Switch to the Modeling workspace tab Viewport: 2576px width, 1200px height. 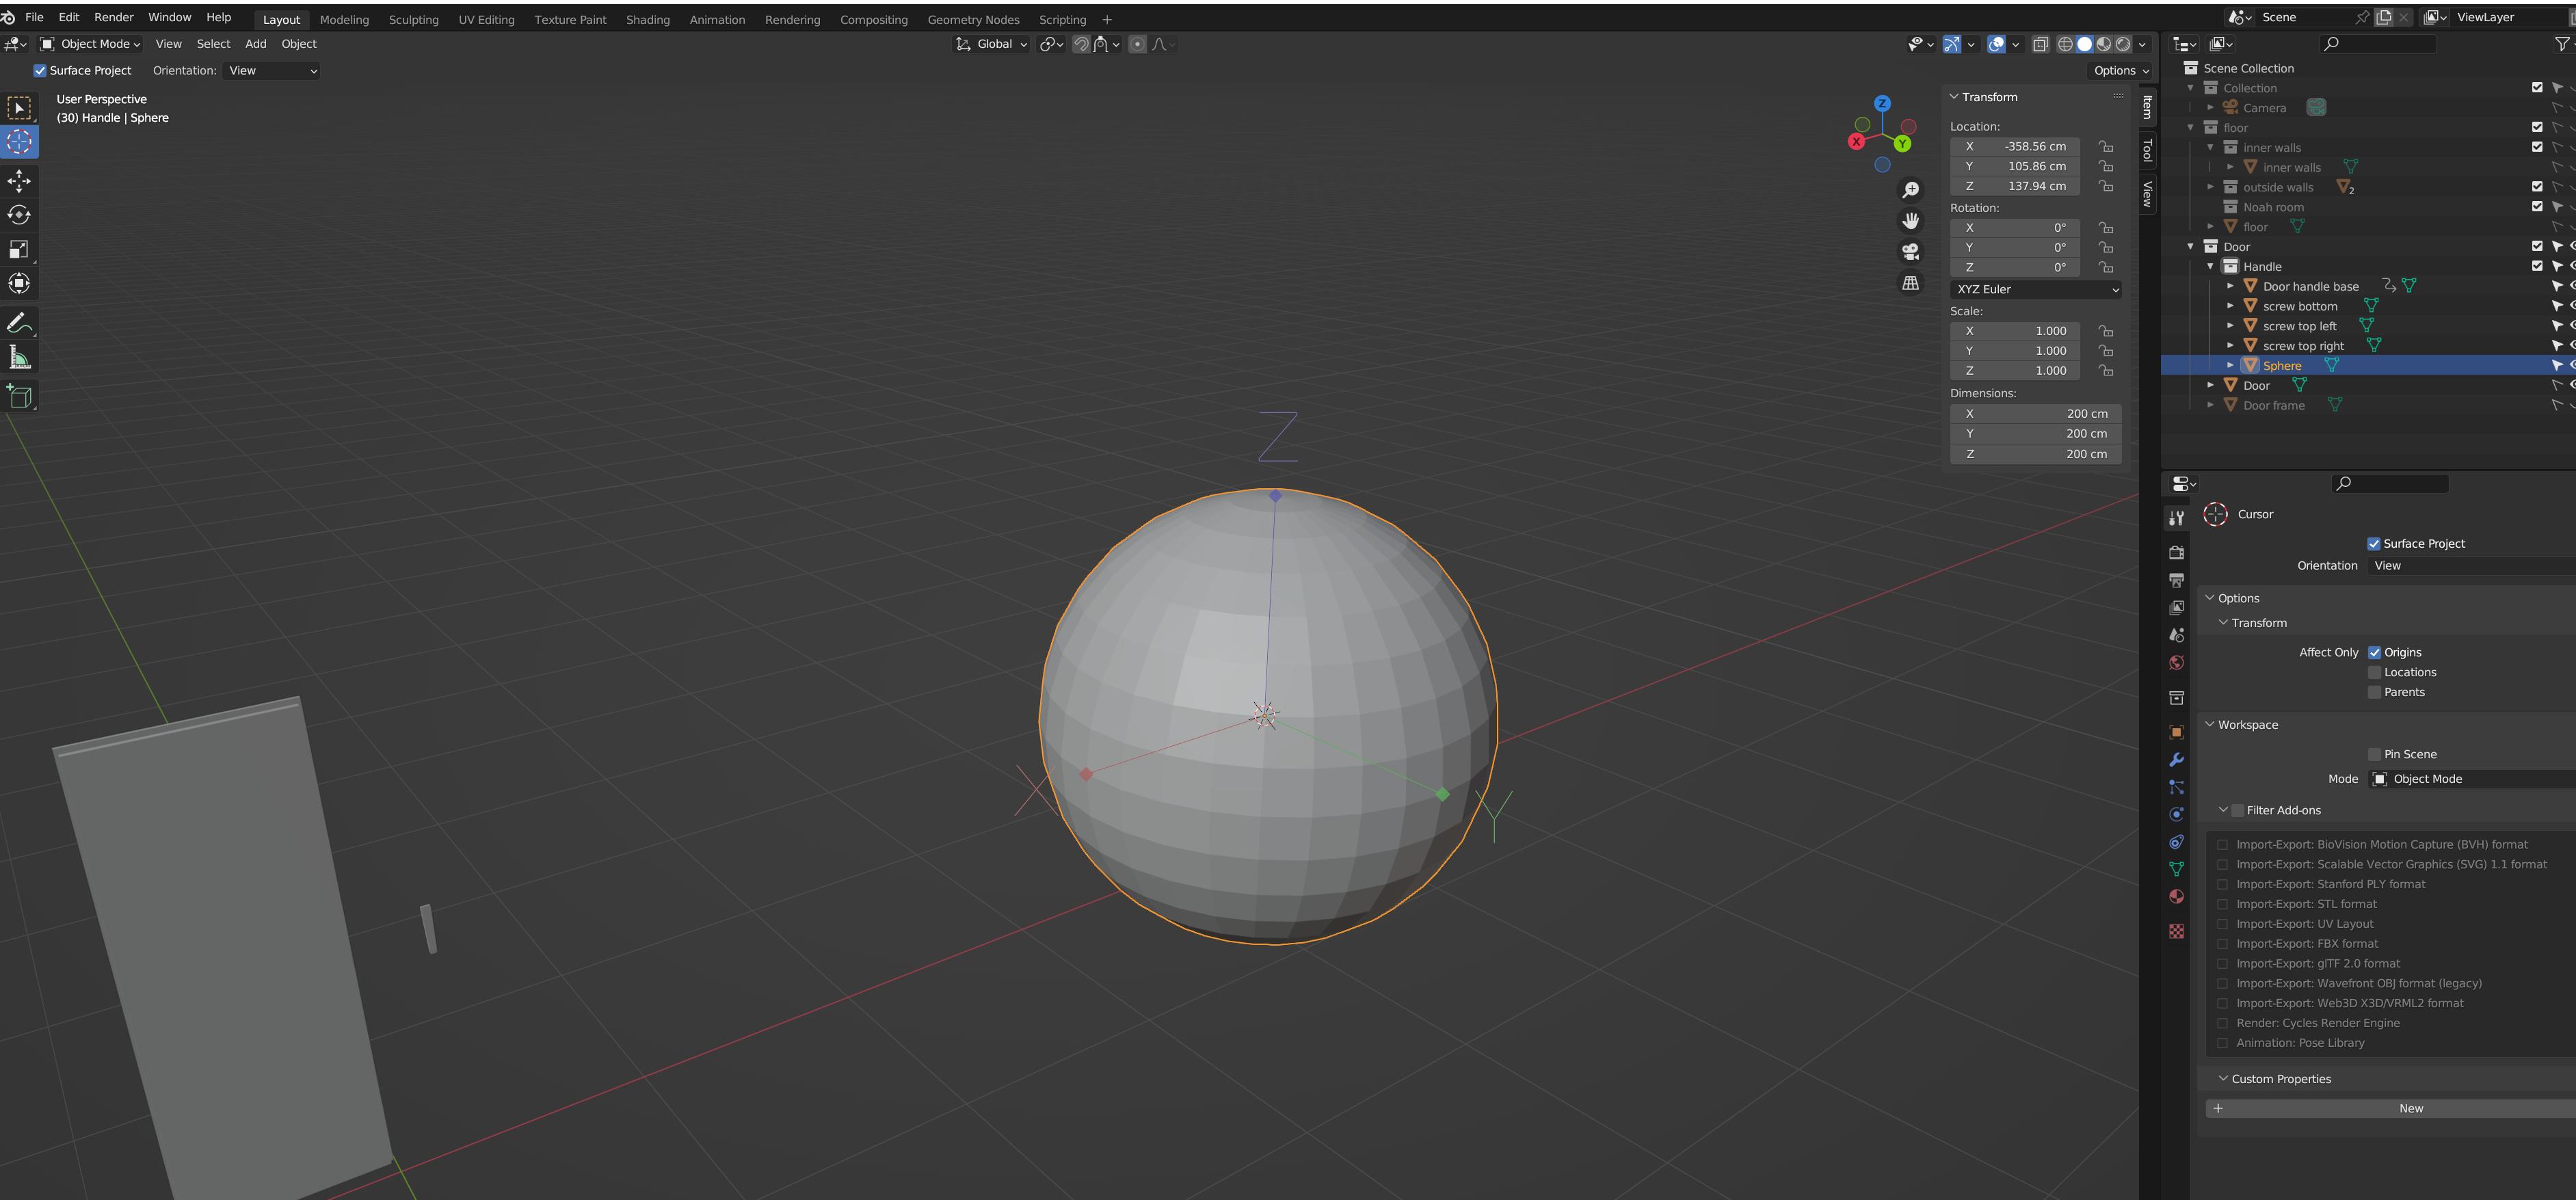coord(344,20)
